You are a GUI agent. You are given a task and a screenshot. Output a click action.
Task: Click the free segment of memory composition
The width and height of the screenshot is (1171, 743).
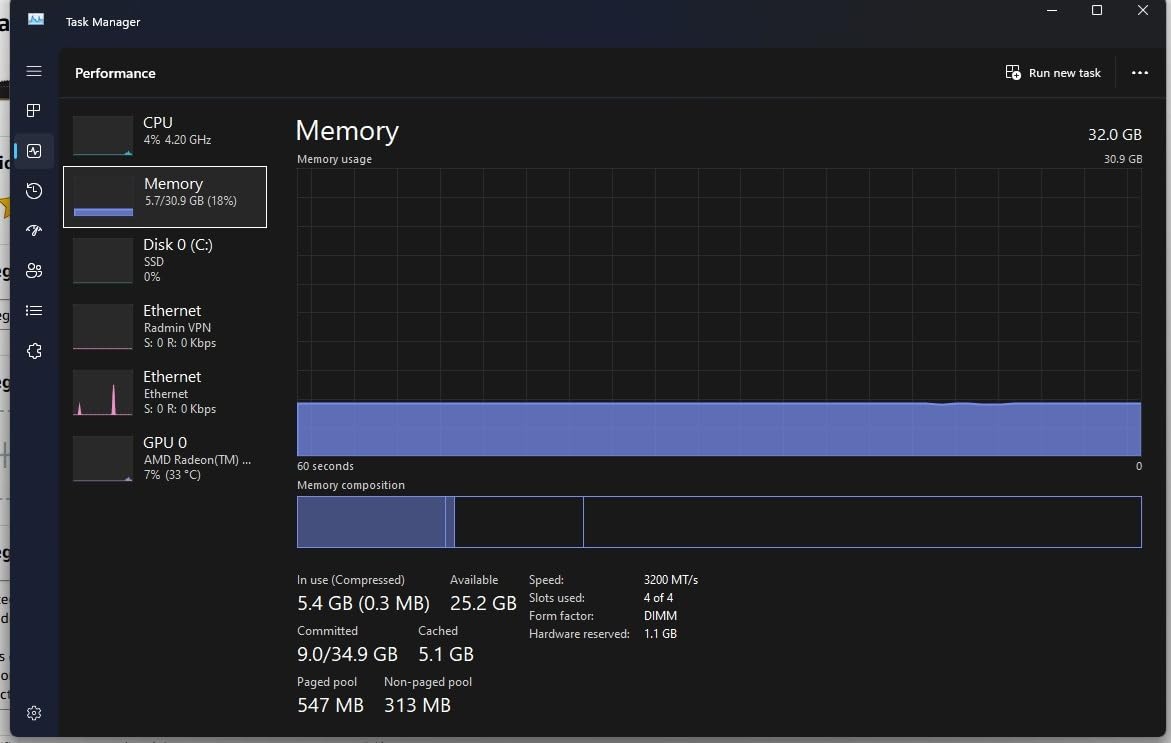862,522
